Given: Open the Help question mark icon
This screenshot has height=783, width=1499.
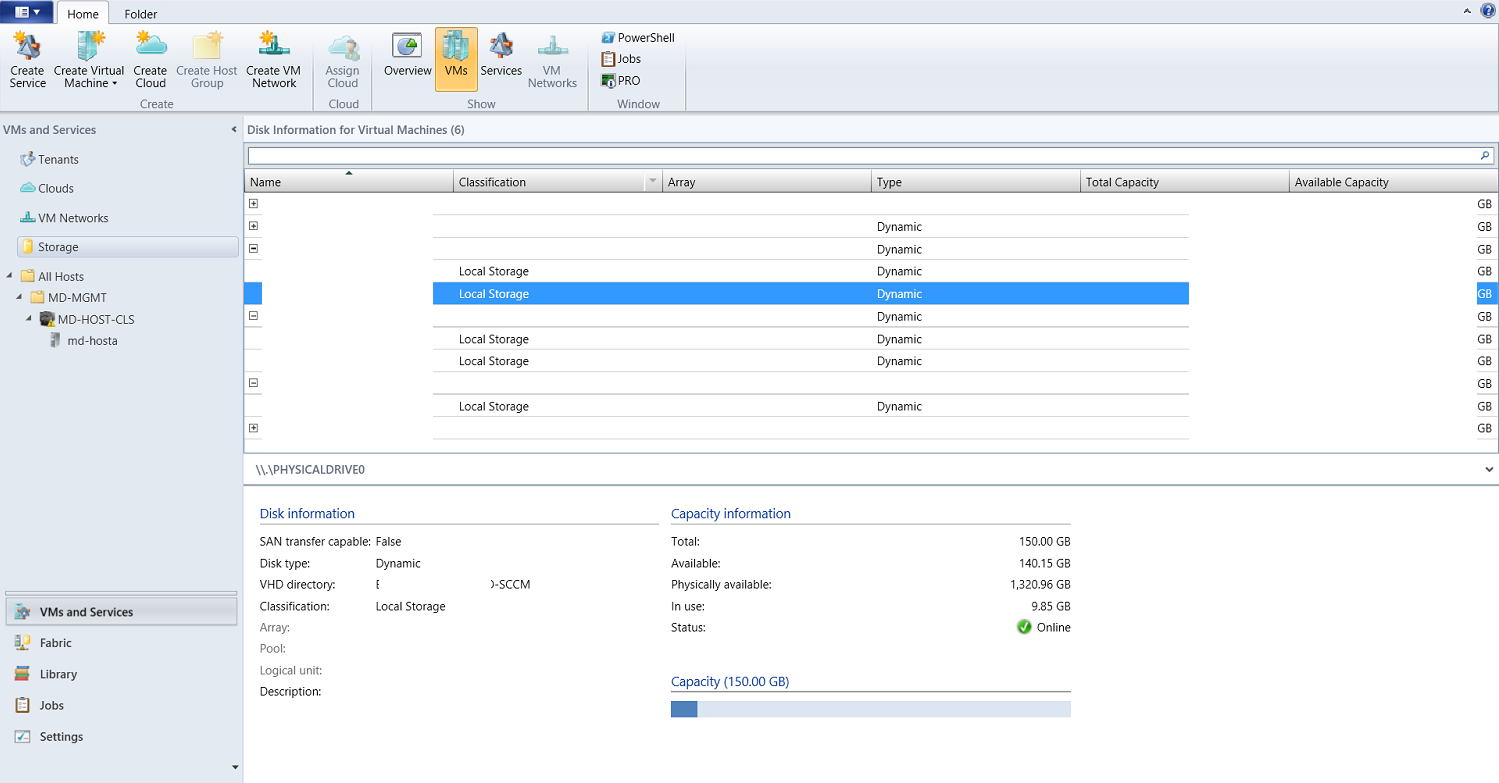Looking at the screenshot, I should point(1487,10).
